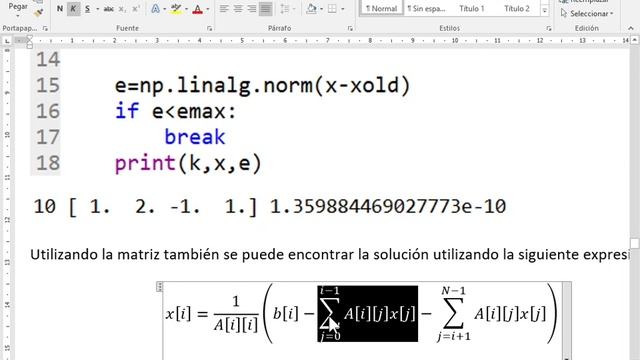This screenshot has width=640, height=360.
Task: Click the equation handle icon
Action: pyautogui.click(x=160, y=287)
